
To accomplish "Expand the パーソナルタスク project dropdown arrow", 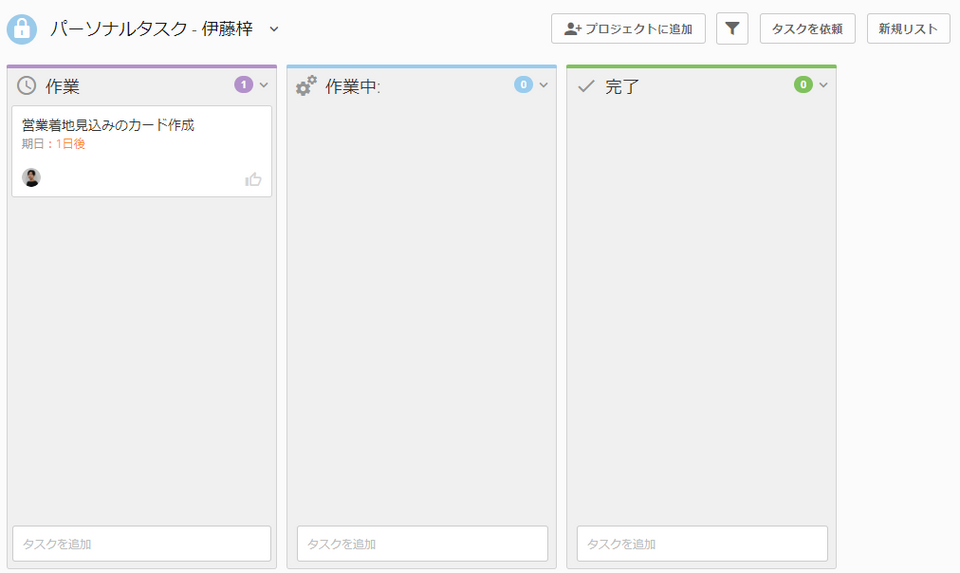I will [274, 29].
